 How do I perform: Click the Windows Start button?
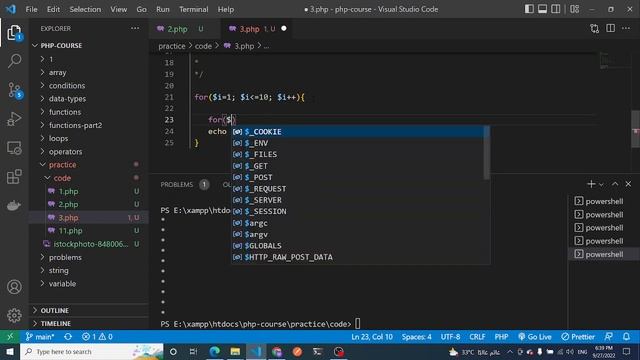click(x=10, y=351)
